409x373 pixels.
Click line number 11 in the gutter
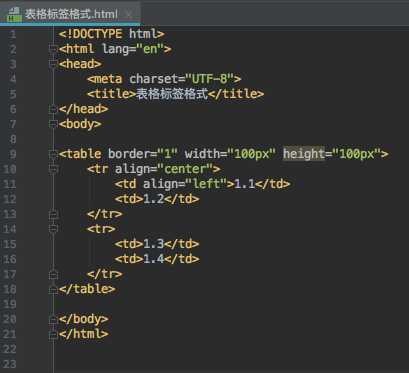coord(9,184)
